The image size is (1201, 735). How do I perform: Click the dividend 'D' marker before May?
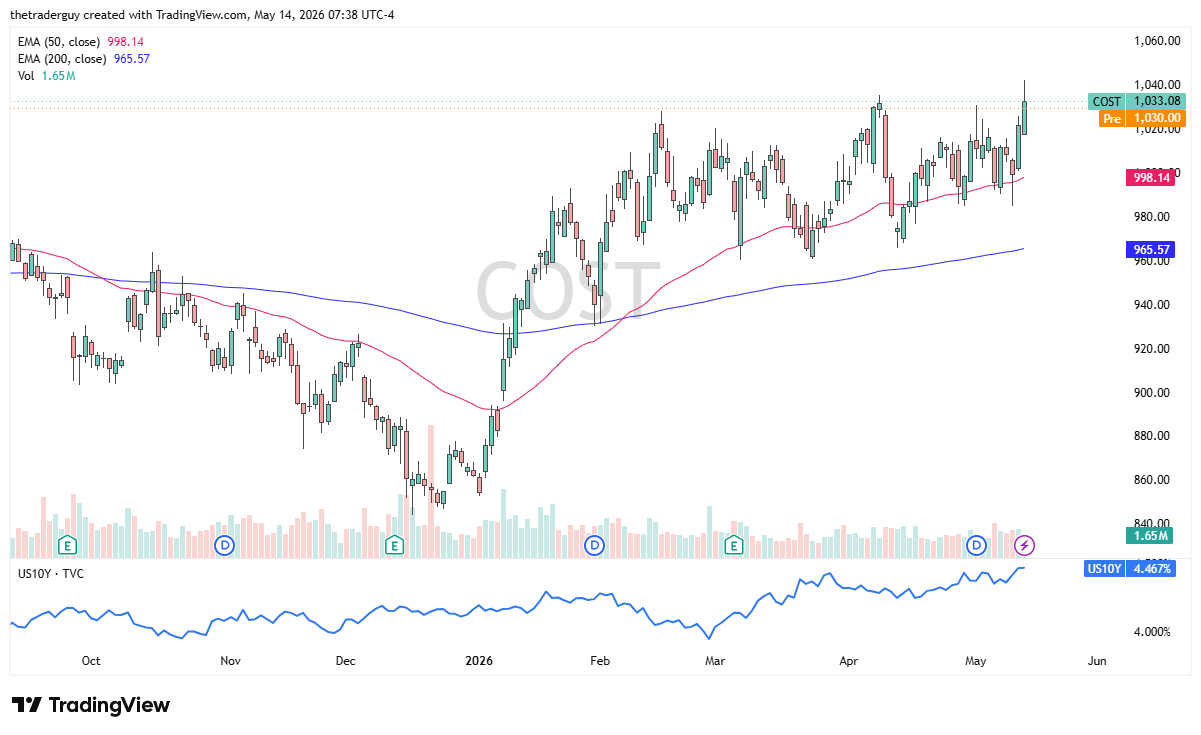977,545
